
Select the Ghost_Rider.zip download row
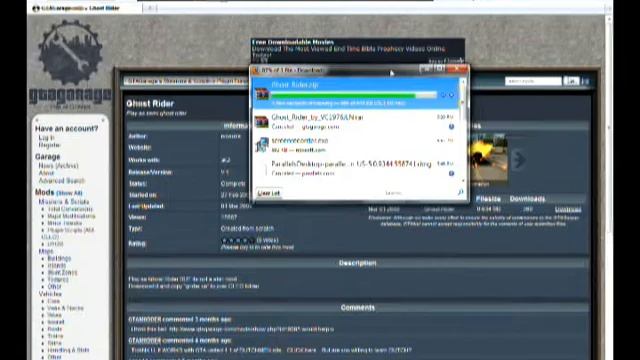click(x=356, y=93)
